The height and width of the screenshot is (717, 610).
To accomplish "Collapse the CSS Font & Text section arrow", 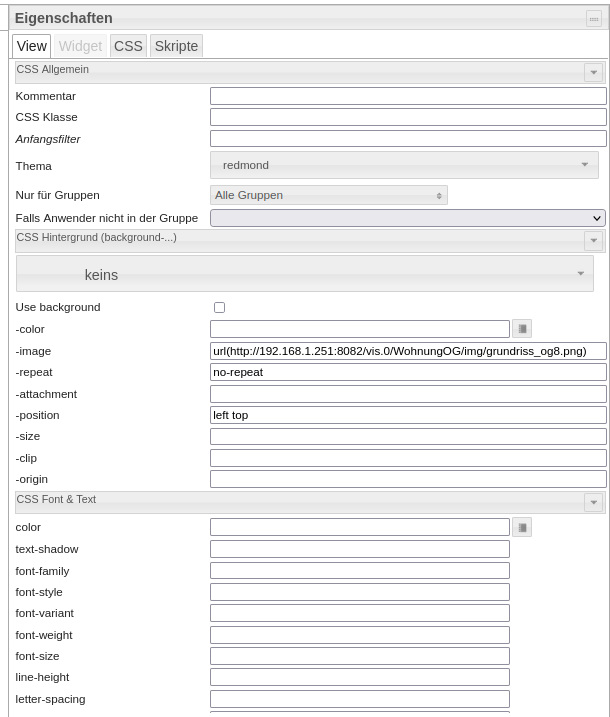I will [593, 503].
